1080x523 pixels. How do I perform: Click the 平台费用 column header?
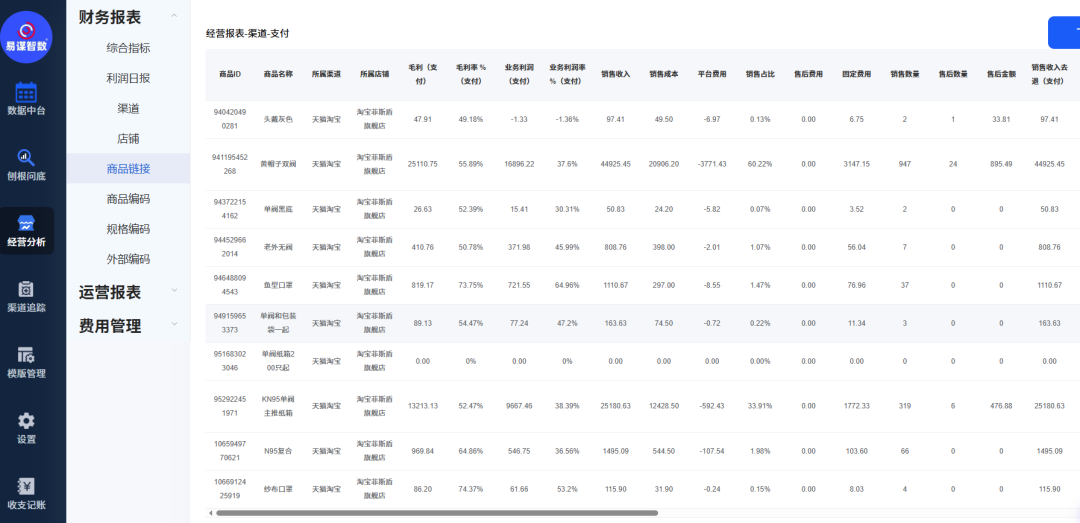coord(712,74)
